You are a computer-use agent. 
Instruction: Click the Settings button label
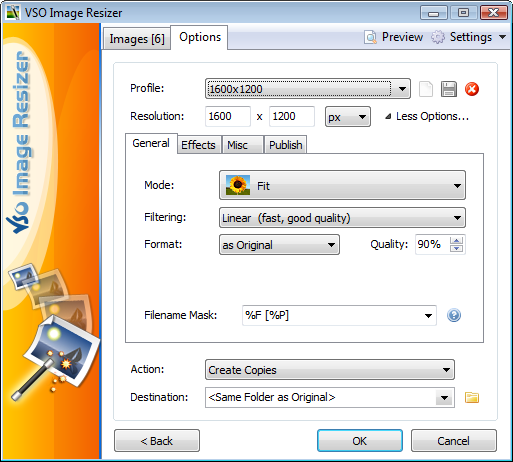pos(471,37)
